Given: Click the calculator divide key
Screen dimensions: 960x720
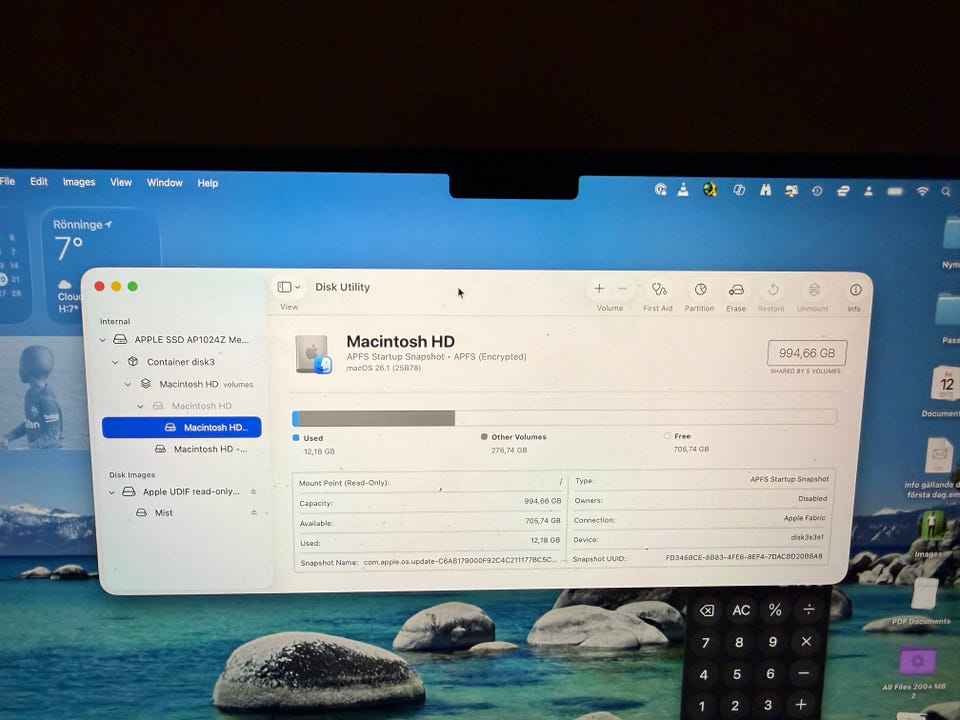Looking at the screenshot, I should pos(809,609).
